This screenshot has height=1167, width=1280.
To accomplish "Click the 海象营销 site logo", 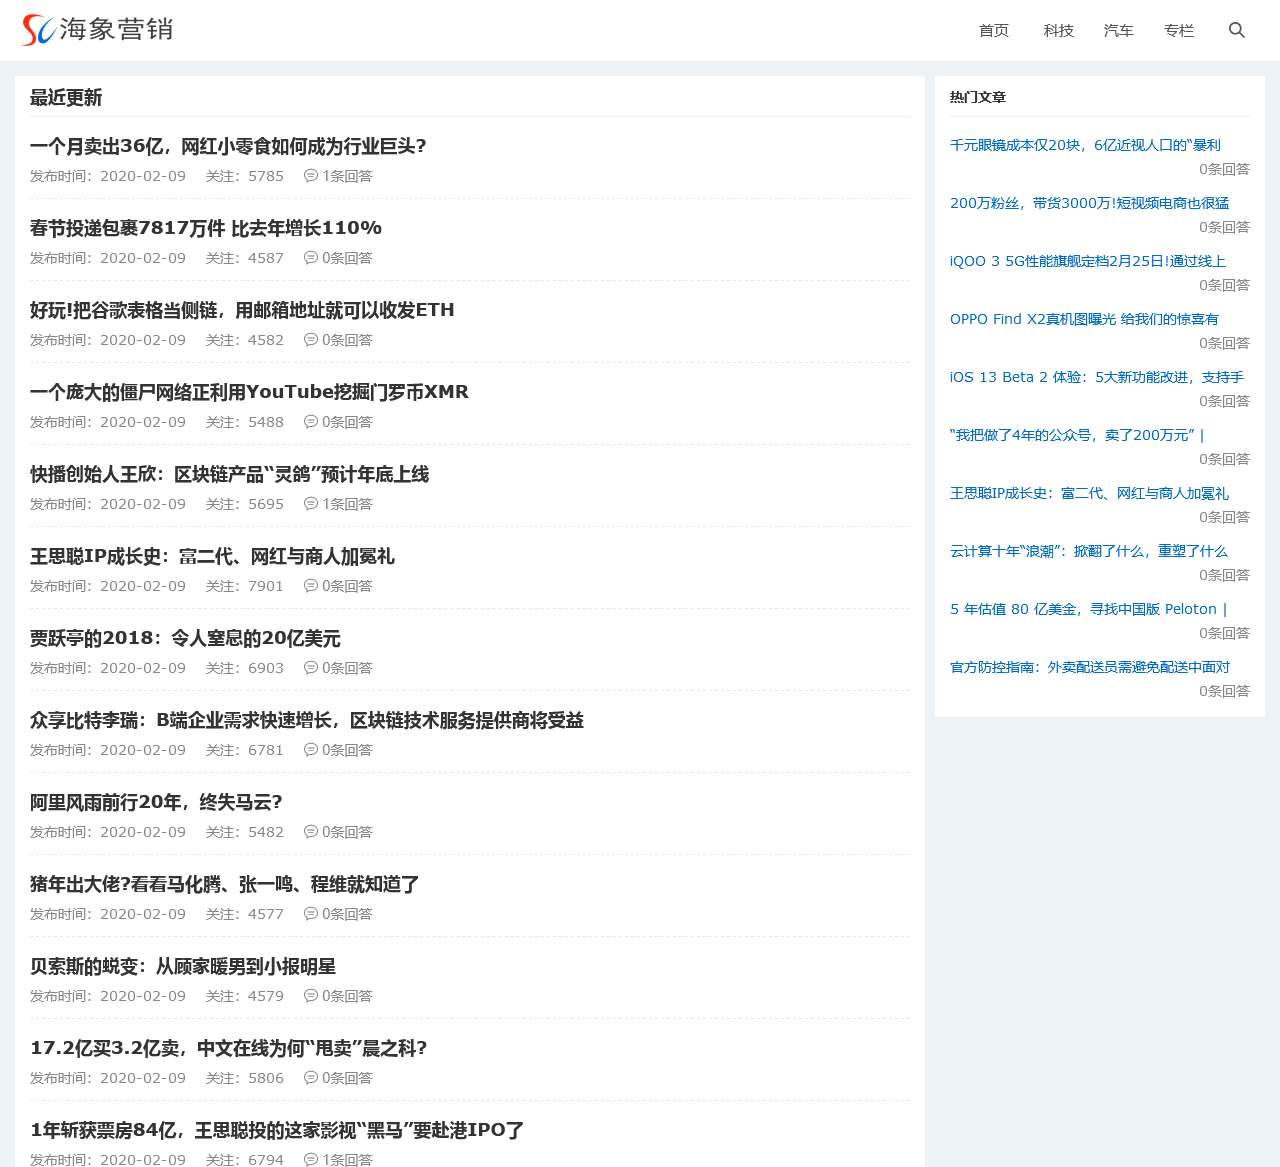I will [97, 30].
